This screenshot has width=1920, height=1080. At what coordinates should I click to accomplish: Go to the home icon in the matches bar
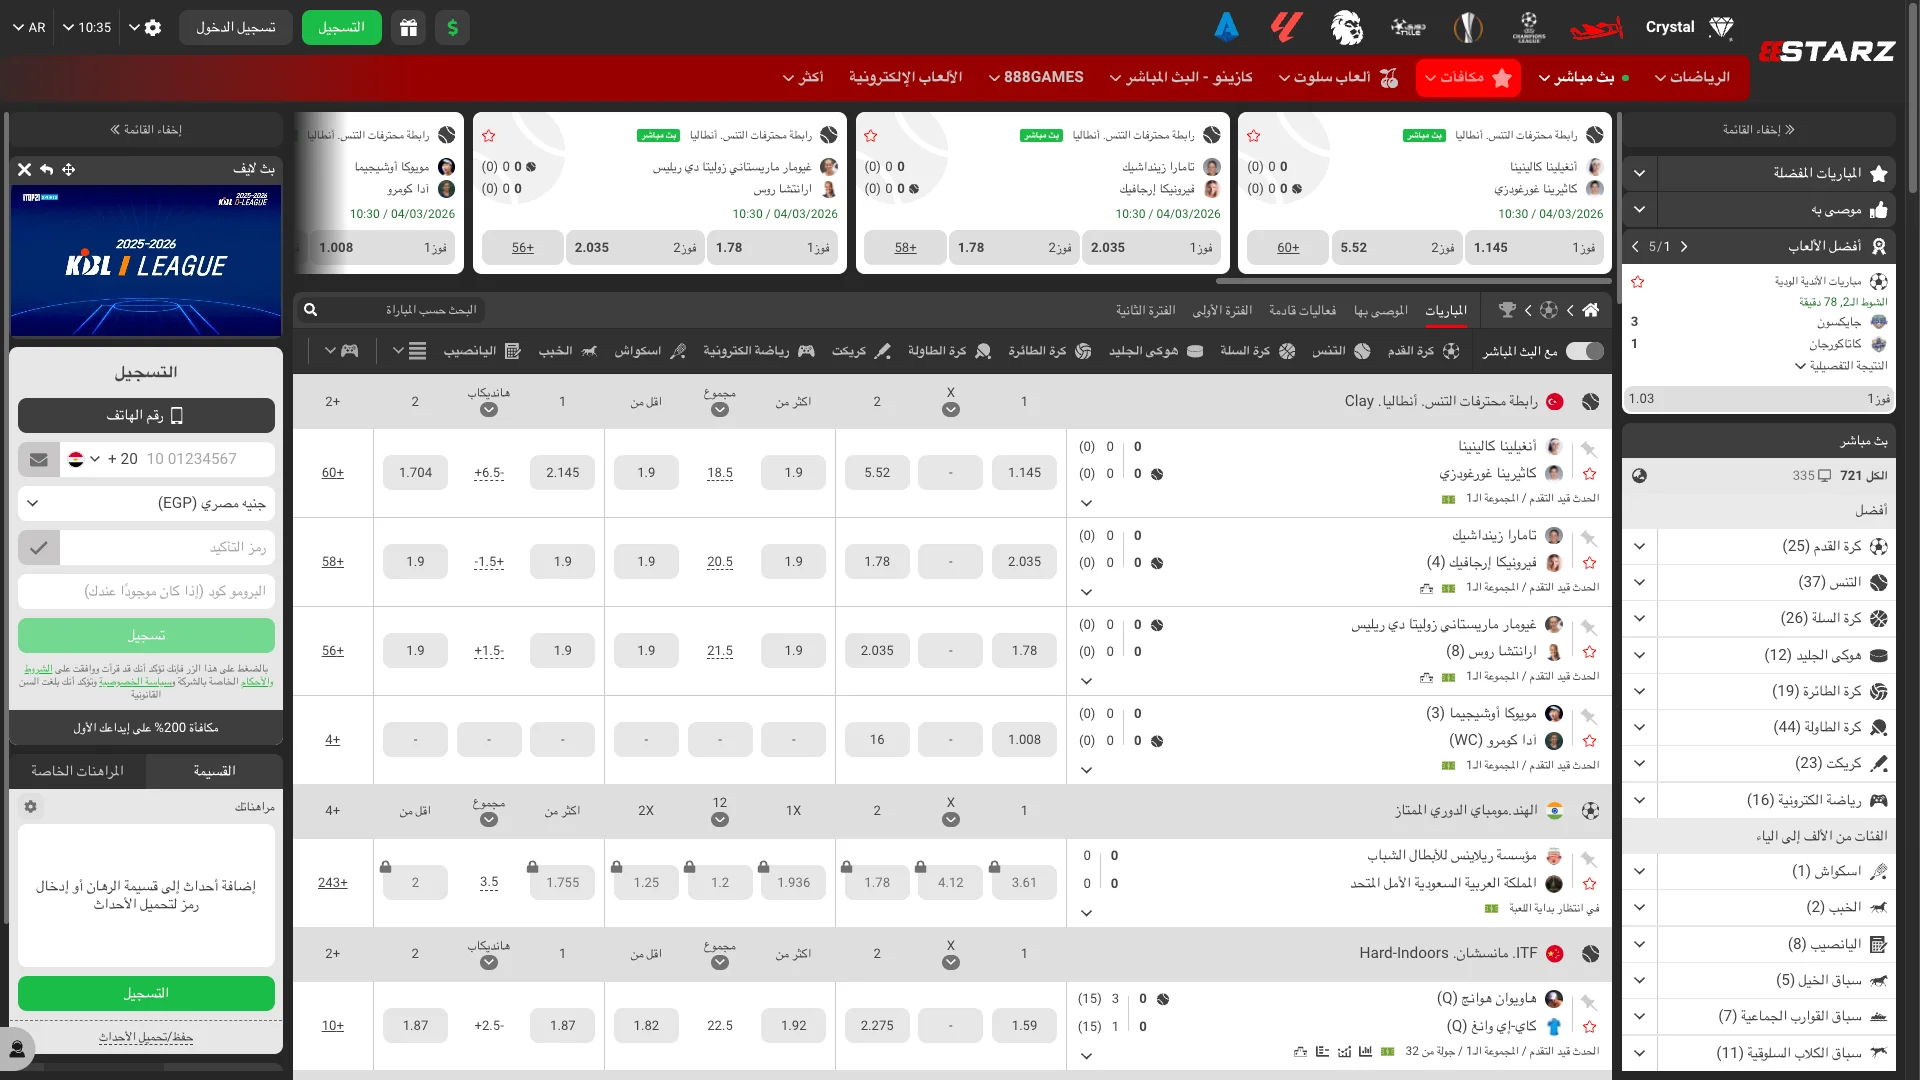coord(1591,310)
